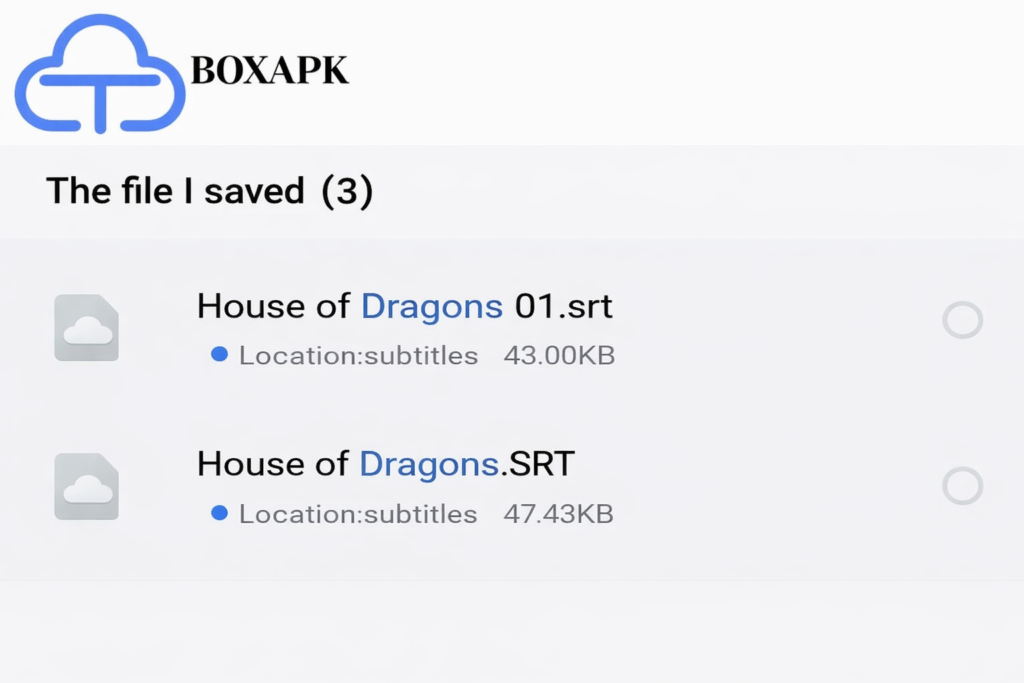Open the House of Dragons.SRT file name
The width and height of the screenshot is (1024, 683).
(x=386, y=463)
